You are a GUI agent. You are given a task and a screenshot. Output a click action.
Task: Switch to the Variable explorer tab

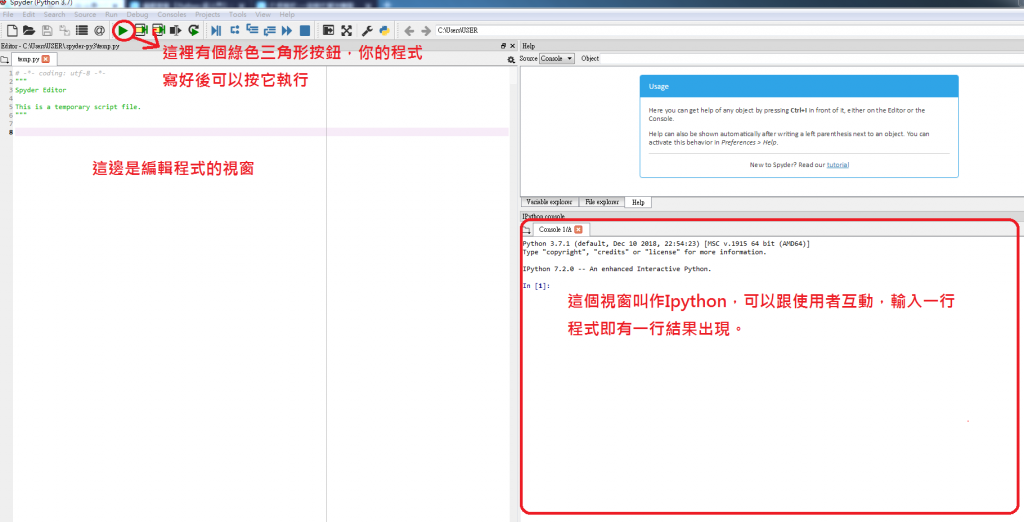click(x=549, y=203)
